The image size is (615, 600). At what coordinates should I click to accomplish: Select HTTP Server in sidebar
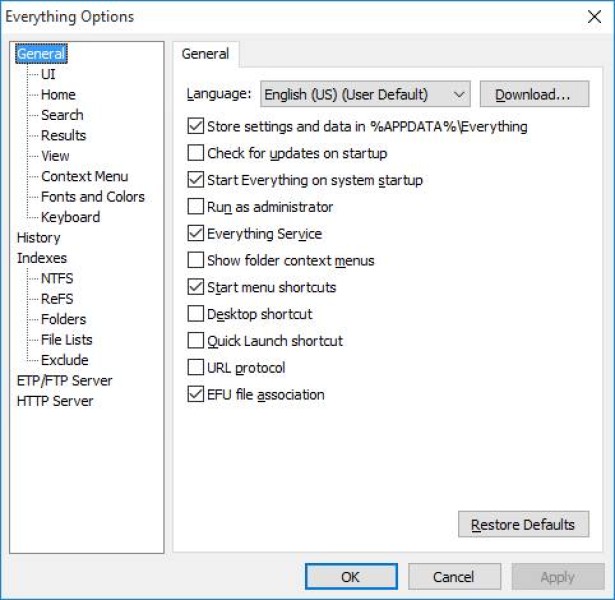coord(55,401)
